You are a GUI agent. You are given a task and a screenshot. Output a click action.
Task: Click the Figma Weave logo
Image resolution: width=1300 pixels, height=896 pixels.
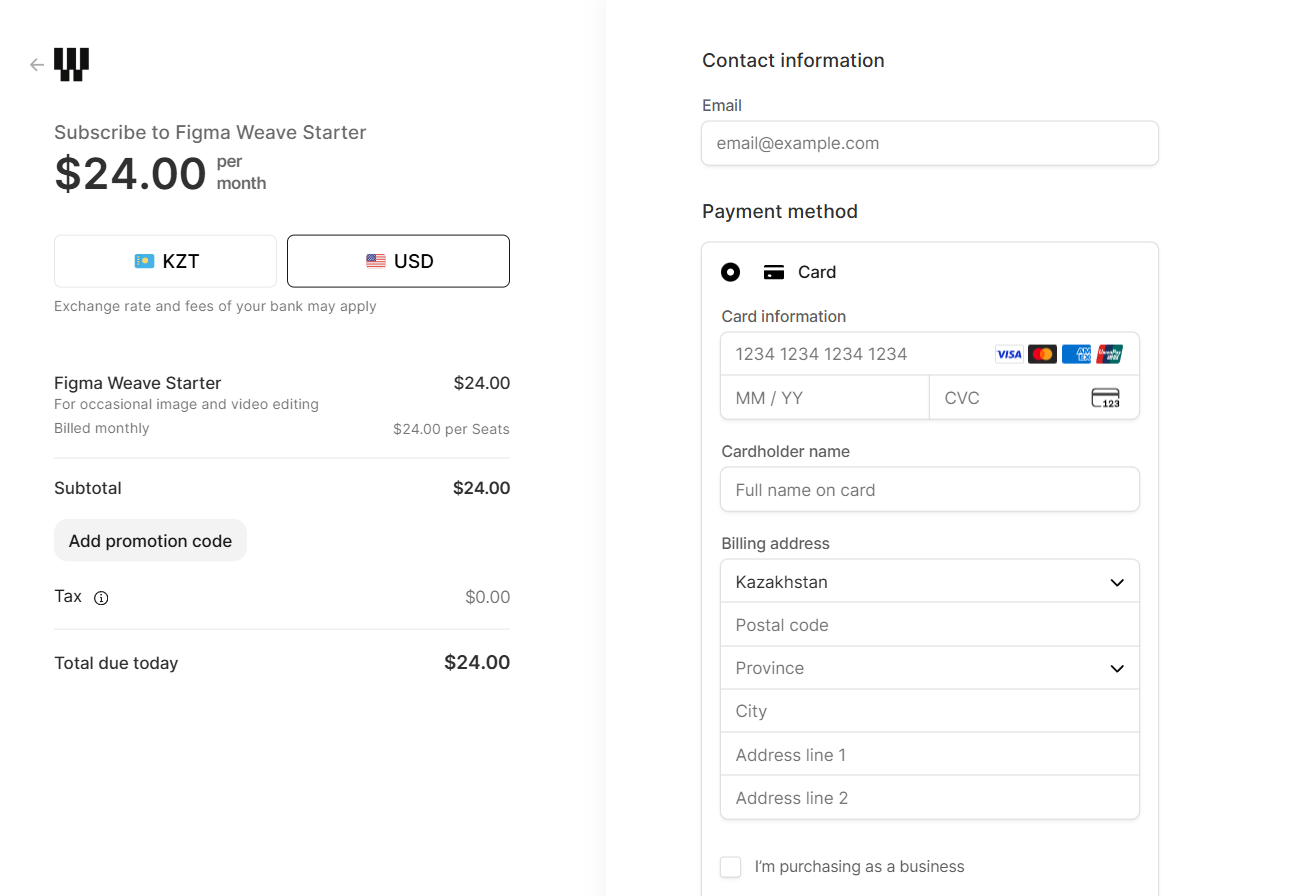[72, 64]
